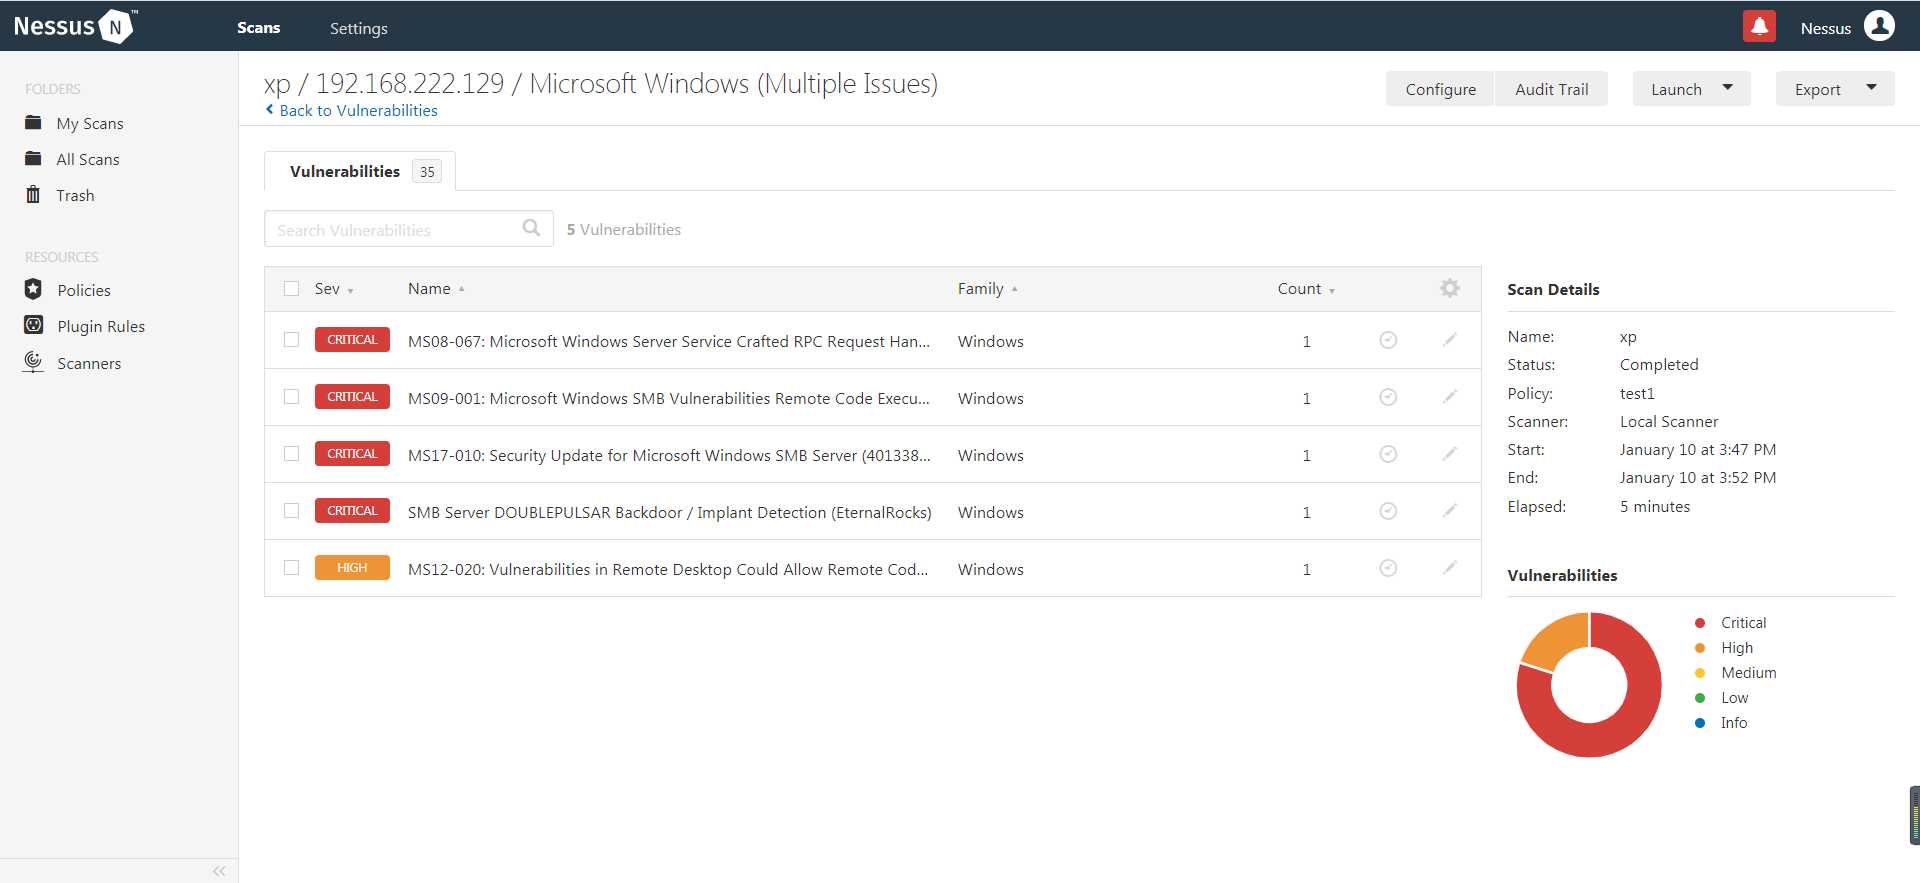Click the Nessus logo
The image size is (1920, 883).
75,26
